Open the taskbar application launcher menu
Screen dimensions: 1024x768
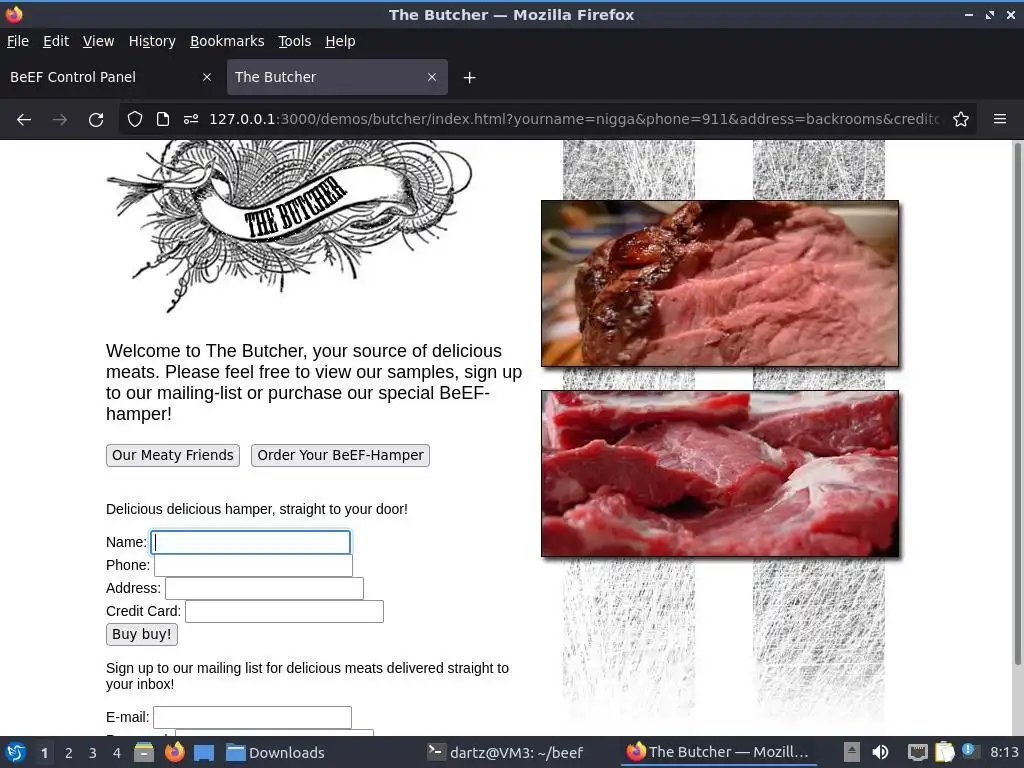(16, 752)
